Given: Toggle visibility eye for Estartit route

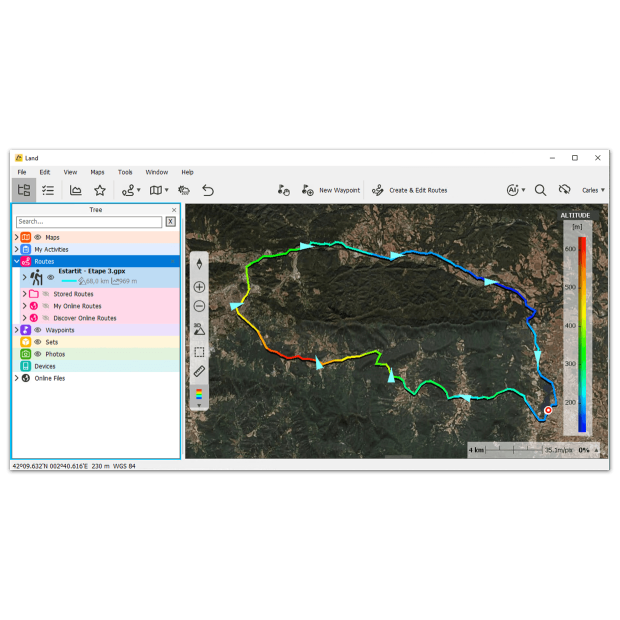Looking at the screenshot, I should point(51,277).
